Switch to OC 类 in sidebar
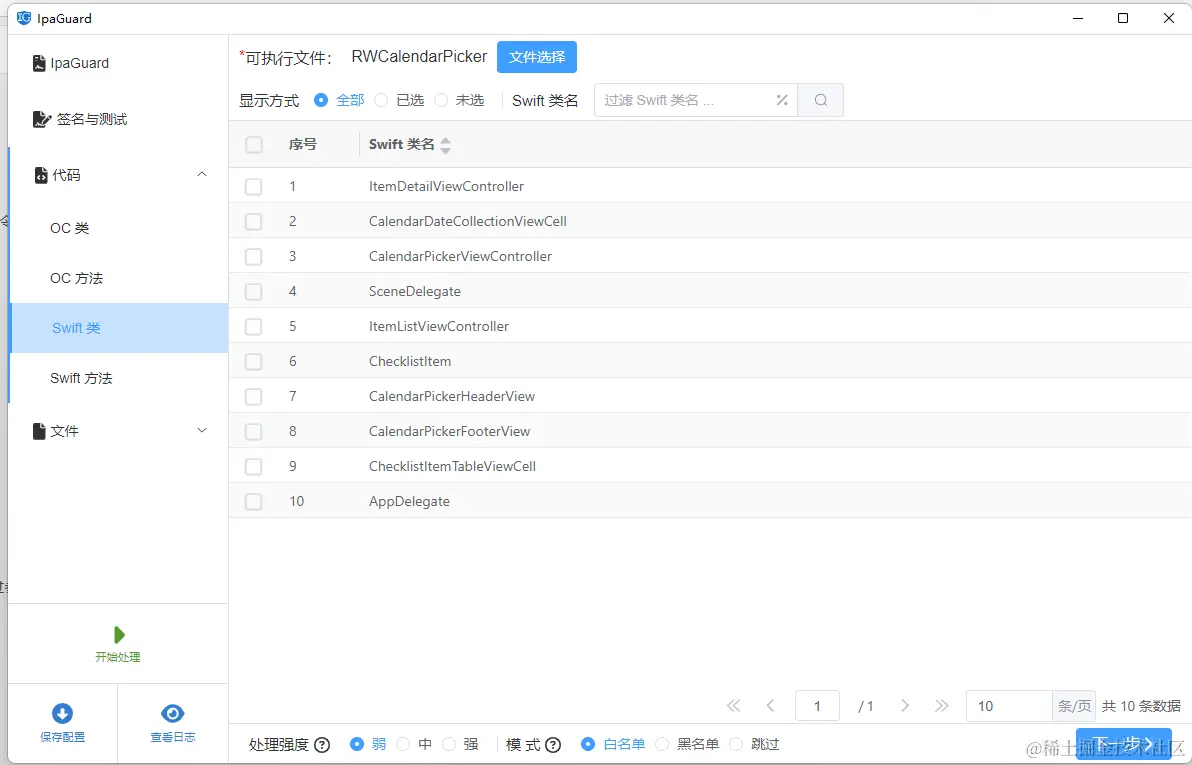The height and width of the screenshot is (765, 1192). tap(68, 228)
